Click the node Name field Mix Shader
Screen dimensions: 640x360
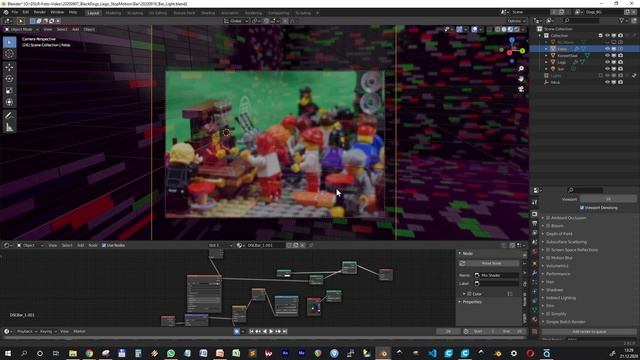(x=496, y=276)
